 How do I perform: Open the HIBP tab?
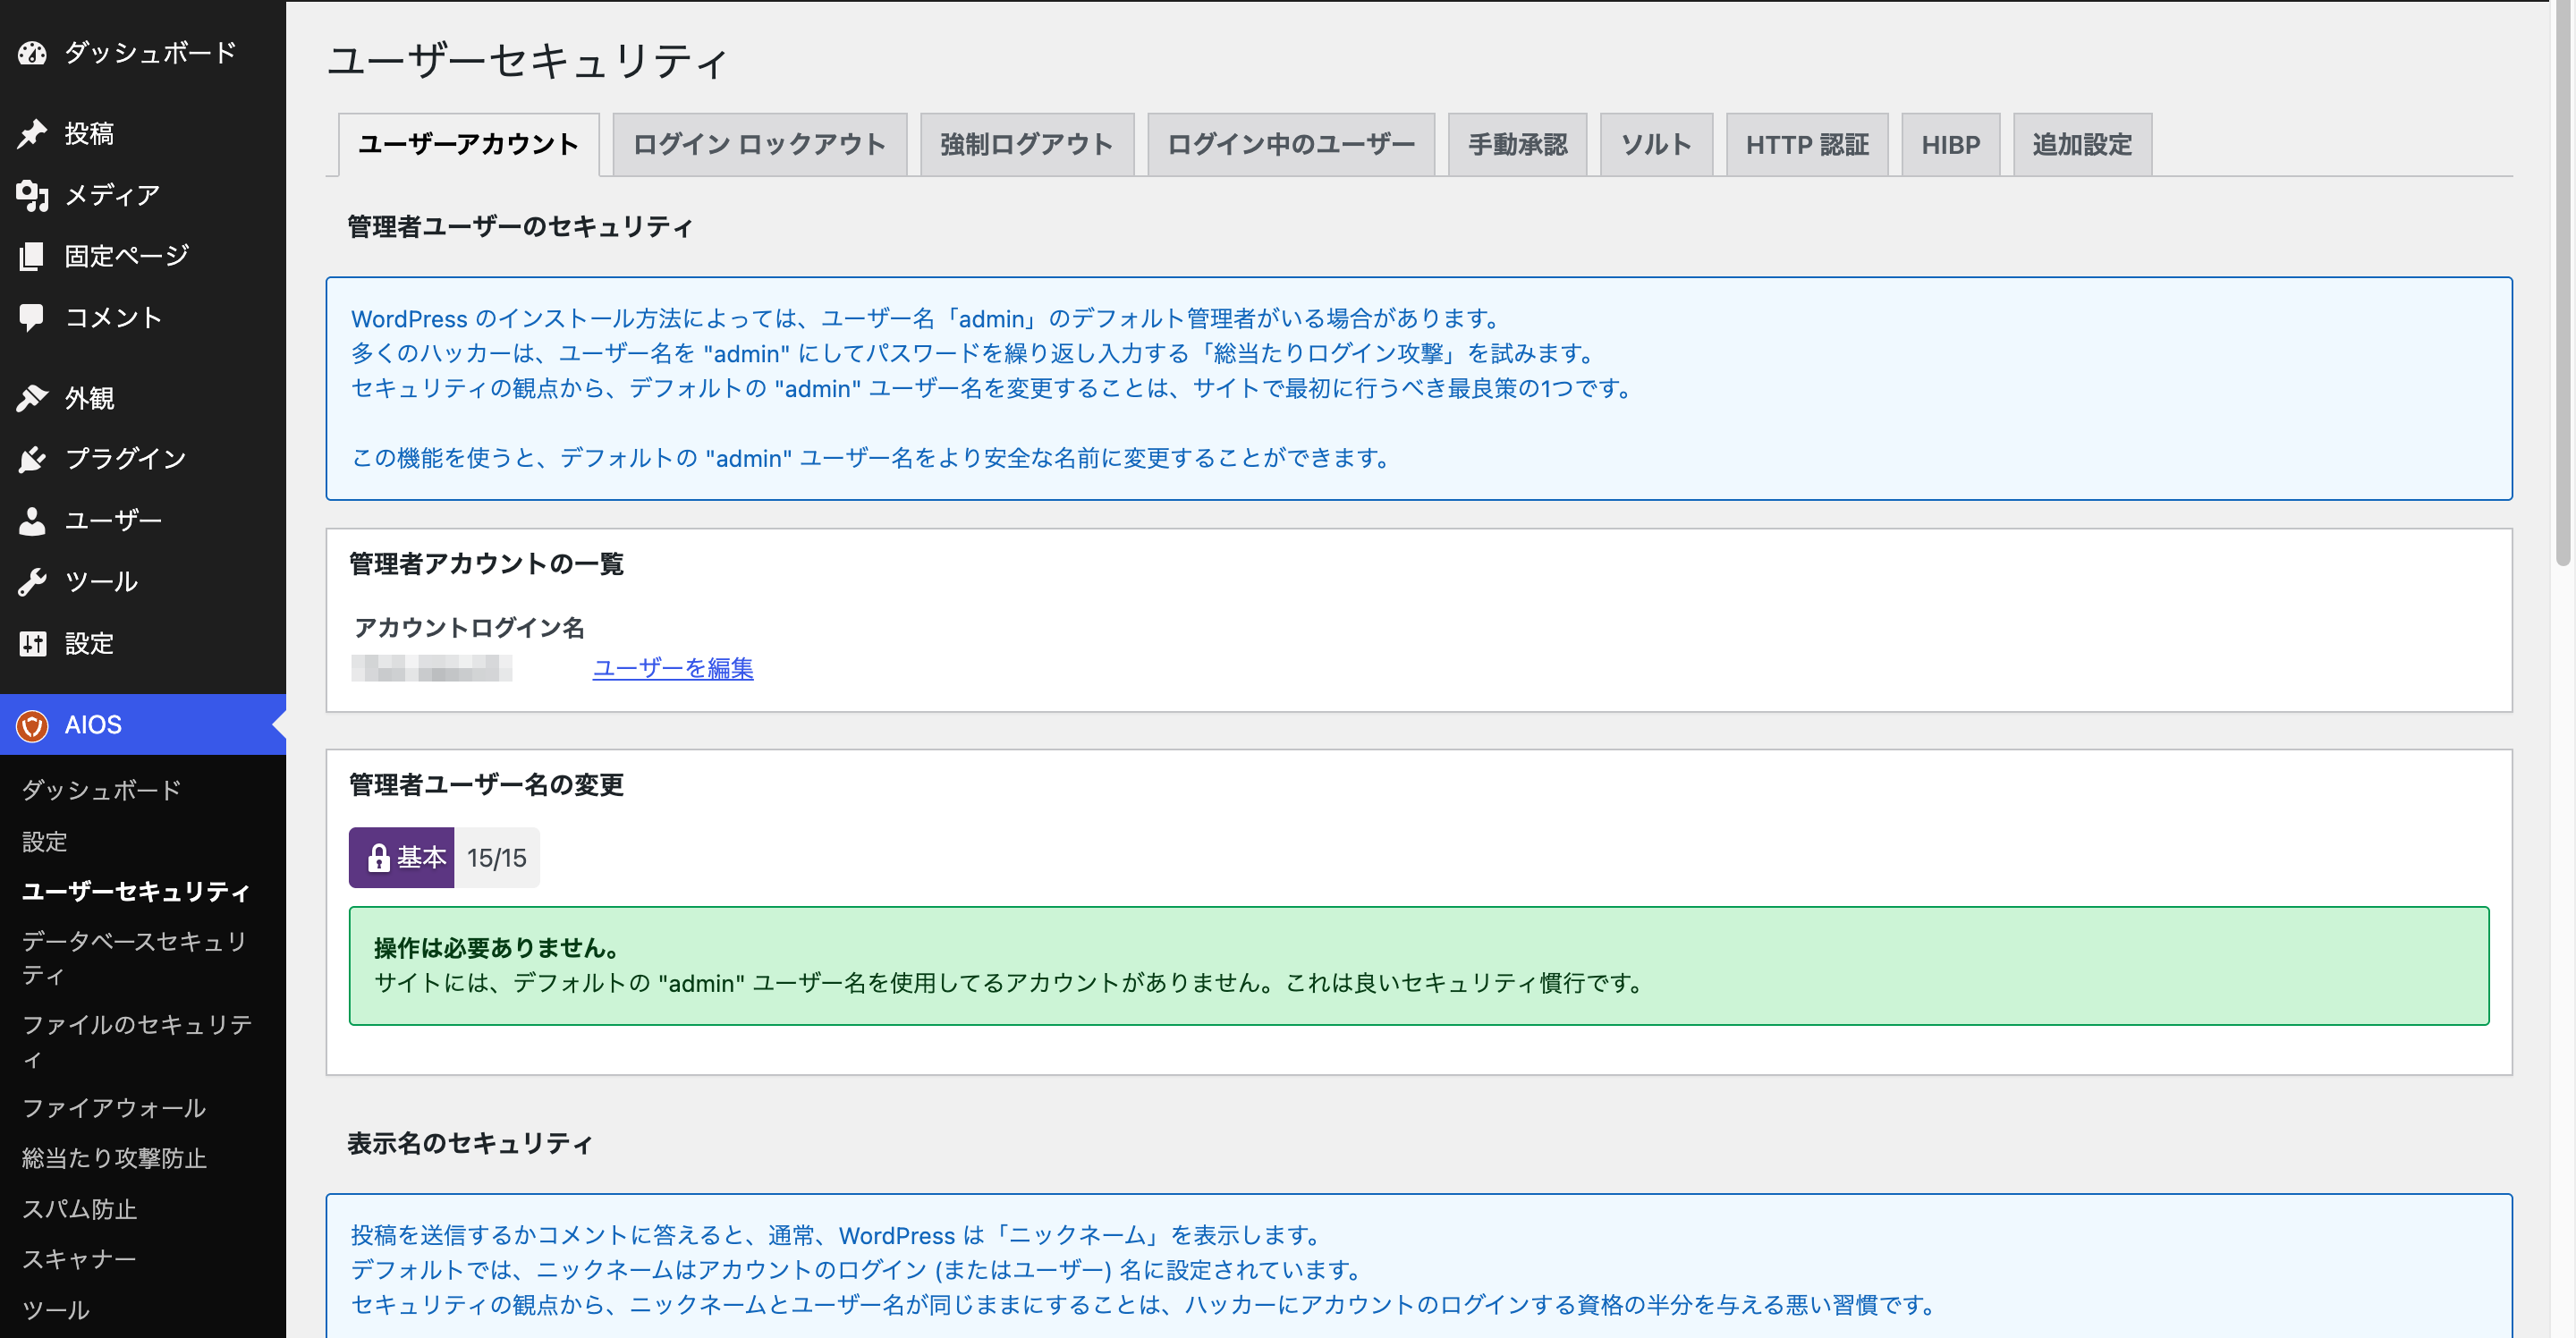click(x=1950, y=145)
